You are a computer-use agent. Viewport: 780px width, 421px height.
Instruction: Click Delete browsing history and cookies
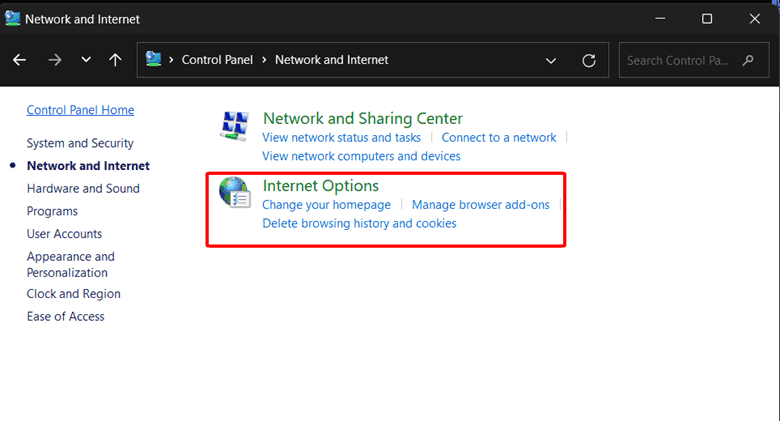[x=359, y=223]
